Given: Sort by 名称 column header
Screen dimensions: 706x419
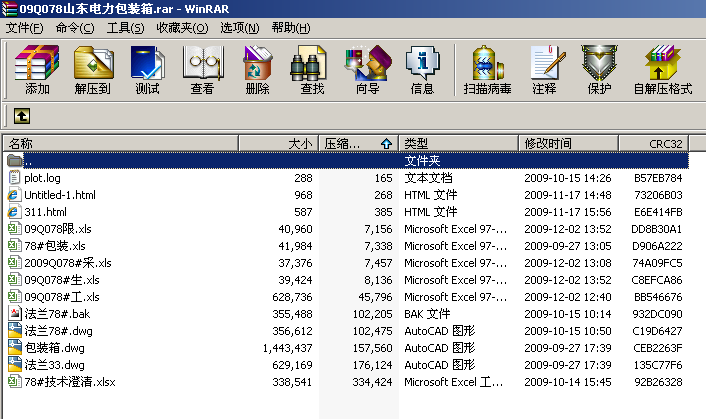Looking at the screenshot, I should pos(121,144).
